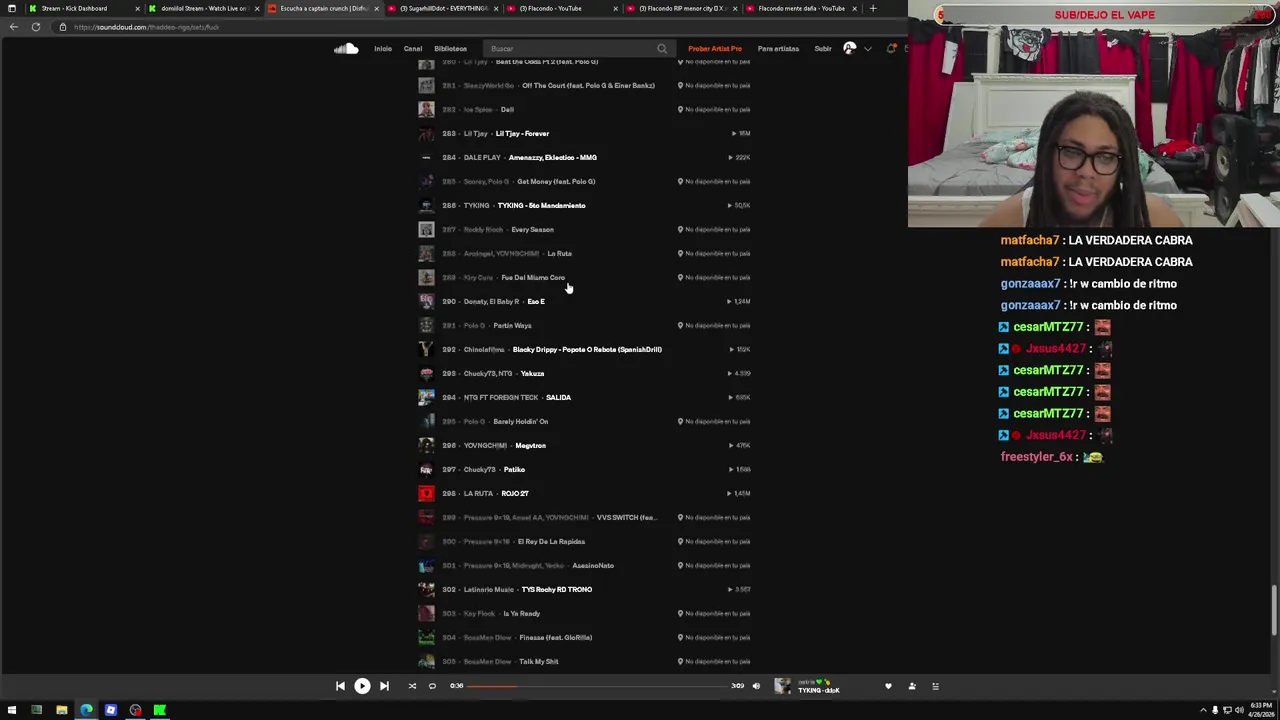The height and width of the screenshot is (720, 1280).
Task: Reload the page
Action: point(36,27)
